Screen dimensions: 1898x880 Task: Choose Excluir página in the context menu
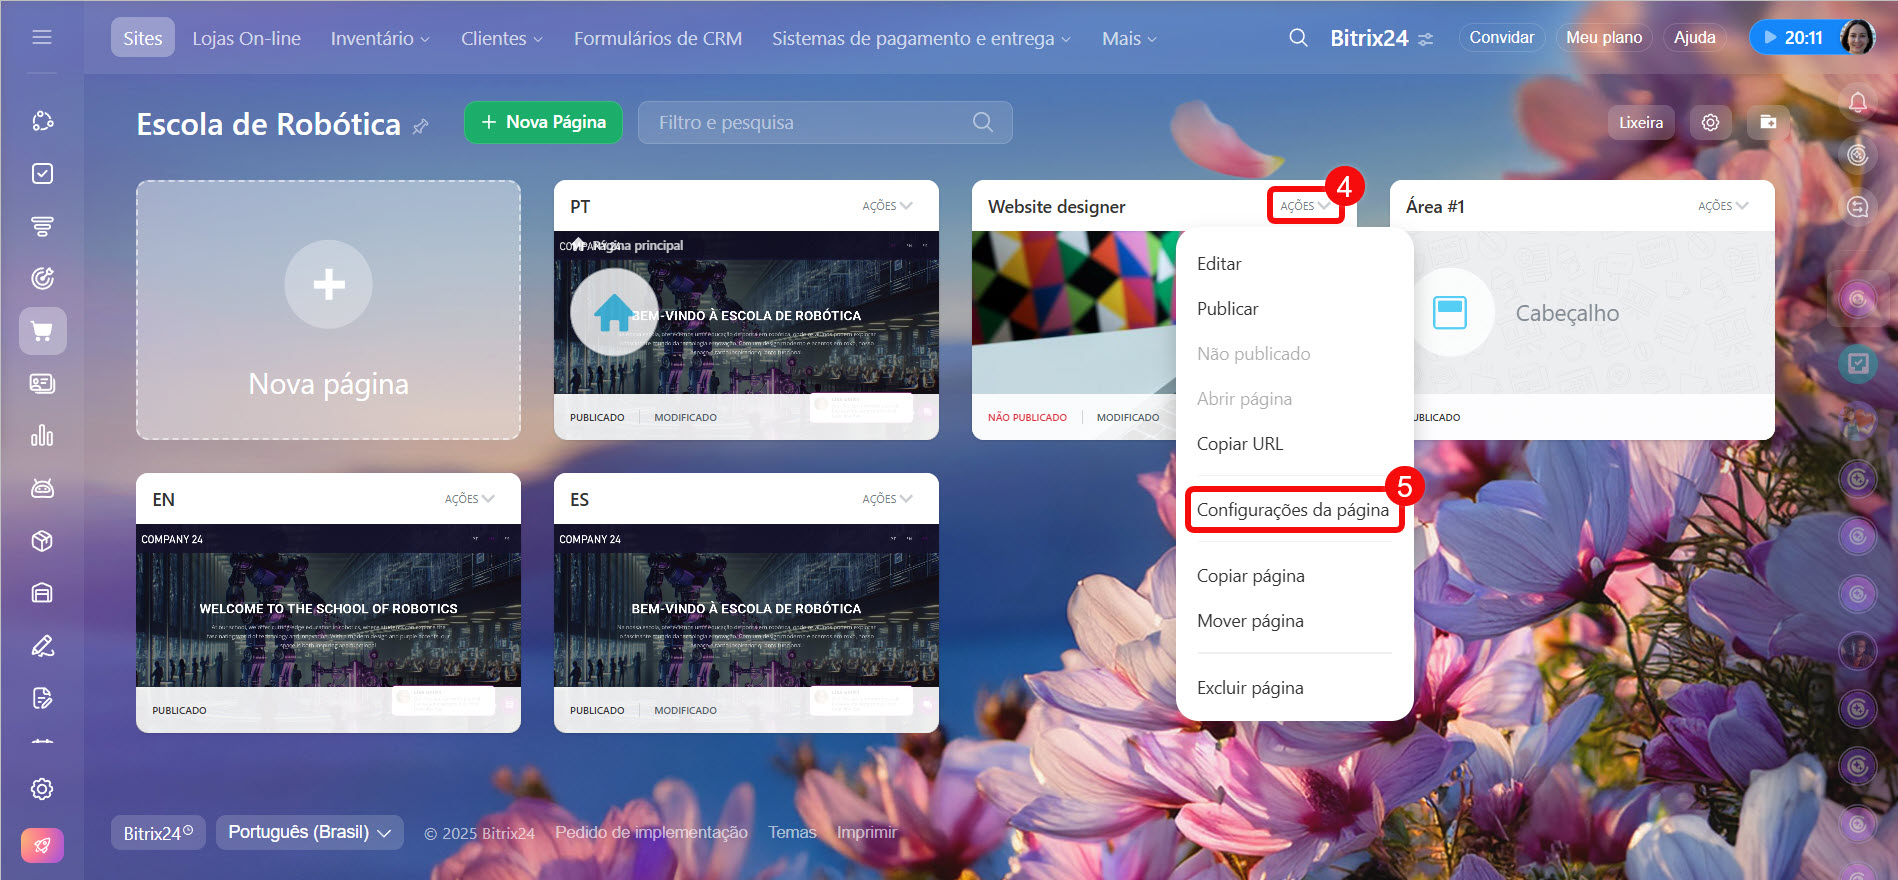(1250, 688)
